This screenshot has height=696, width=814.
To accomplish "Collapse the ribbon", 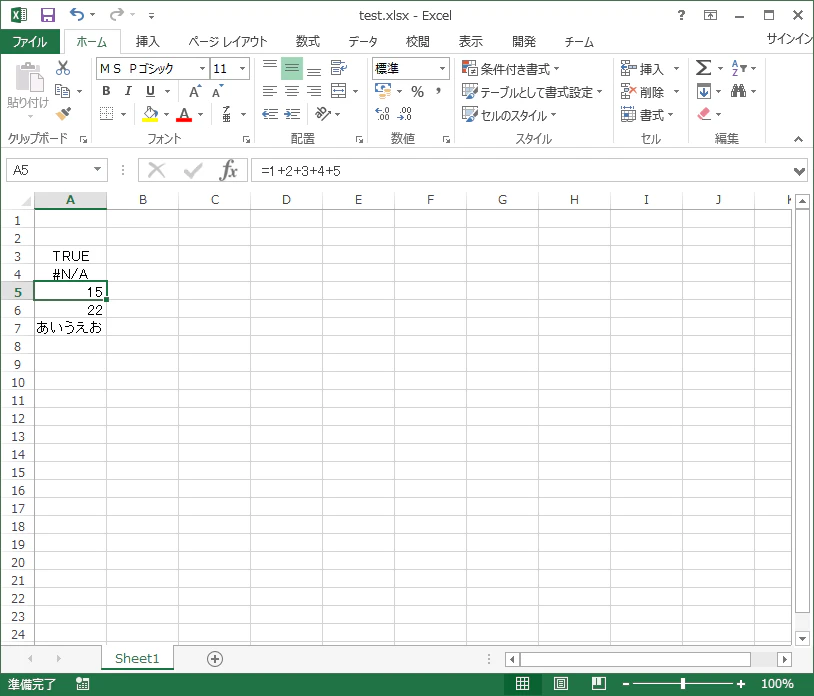I will click(798, 139).
